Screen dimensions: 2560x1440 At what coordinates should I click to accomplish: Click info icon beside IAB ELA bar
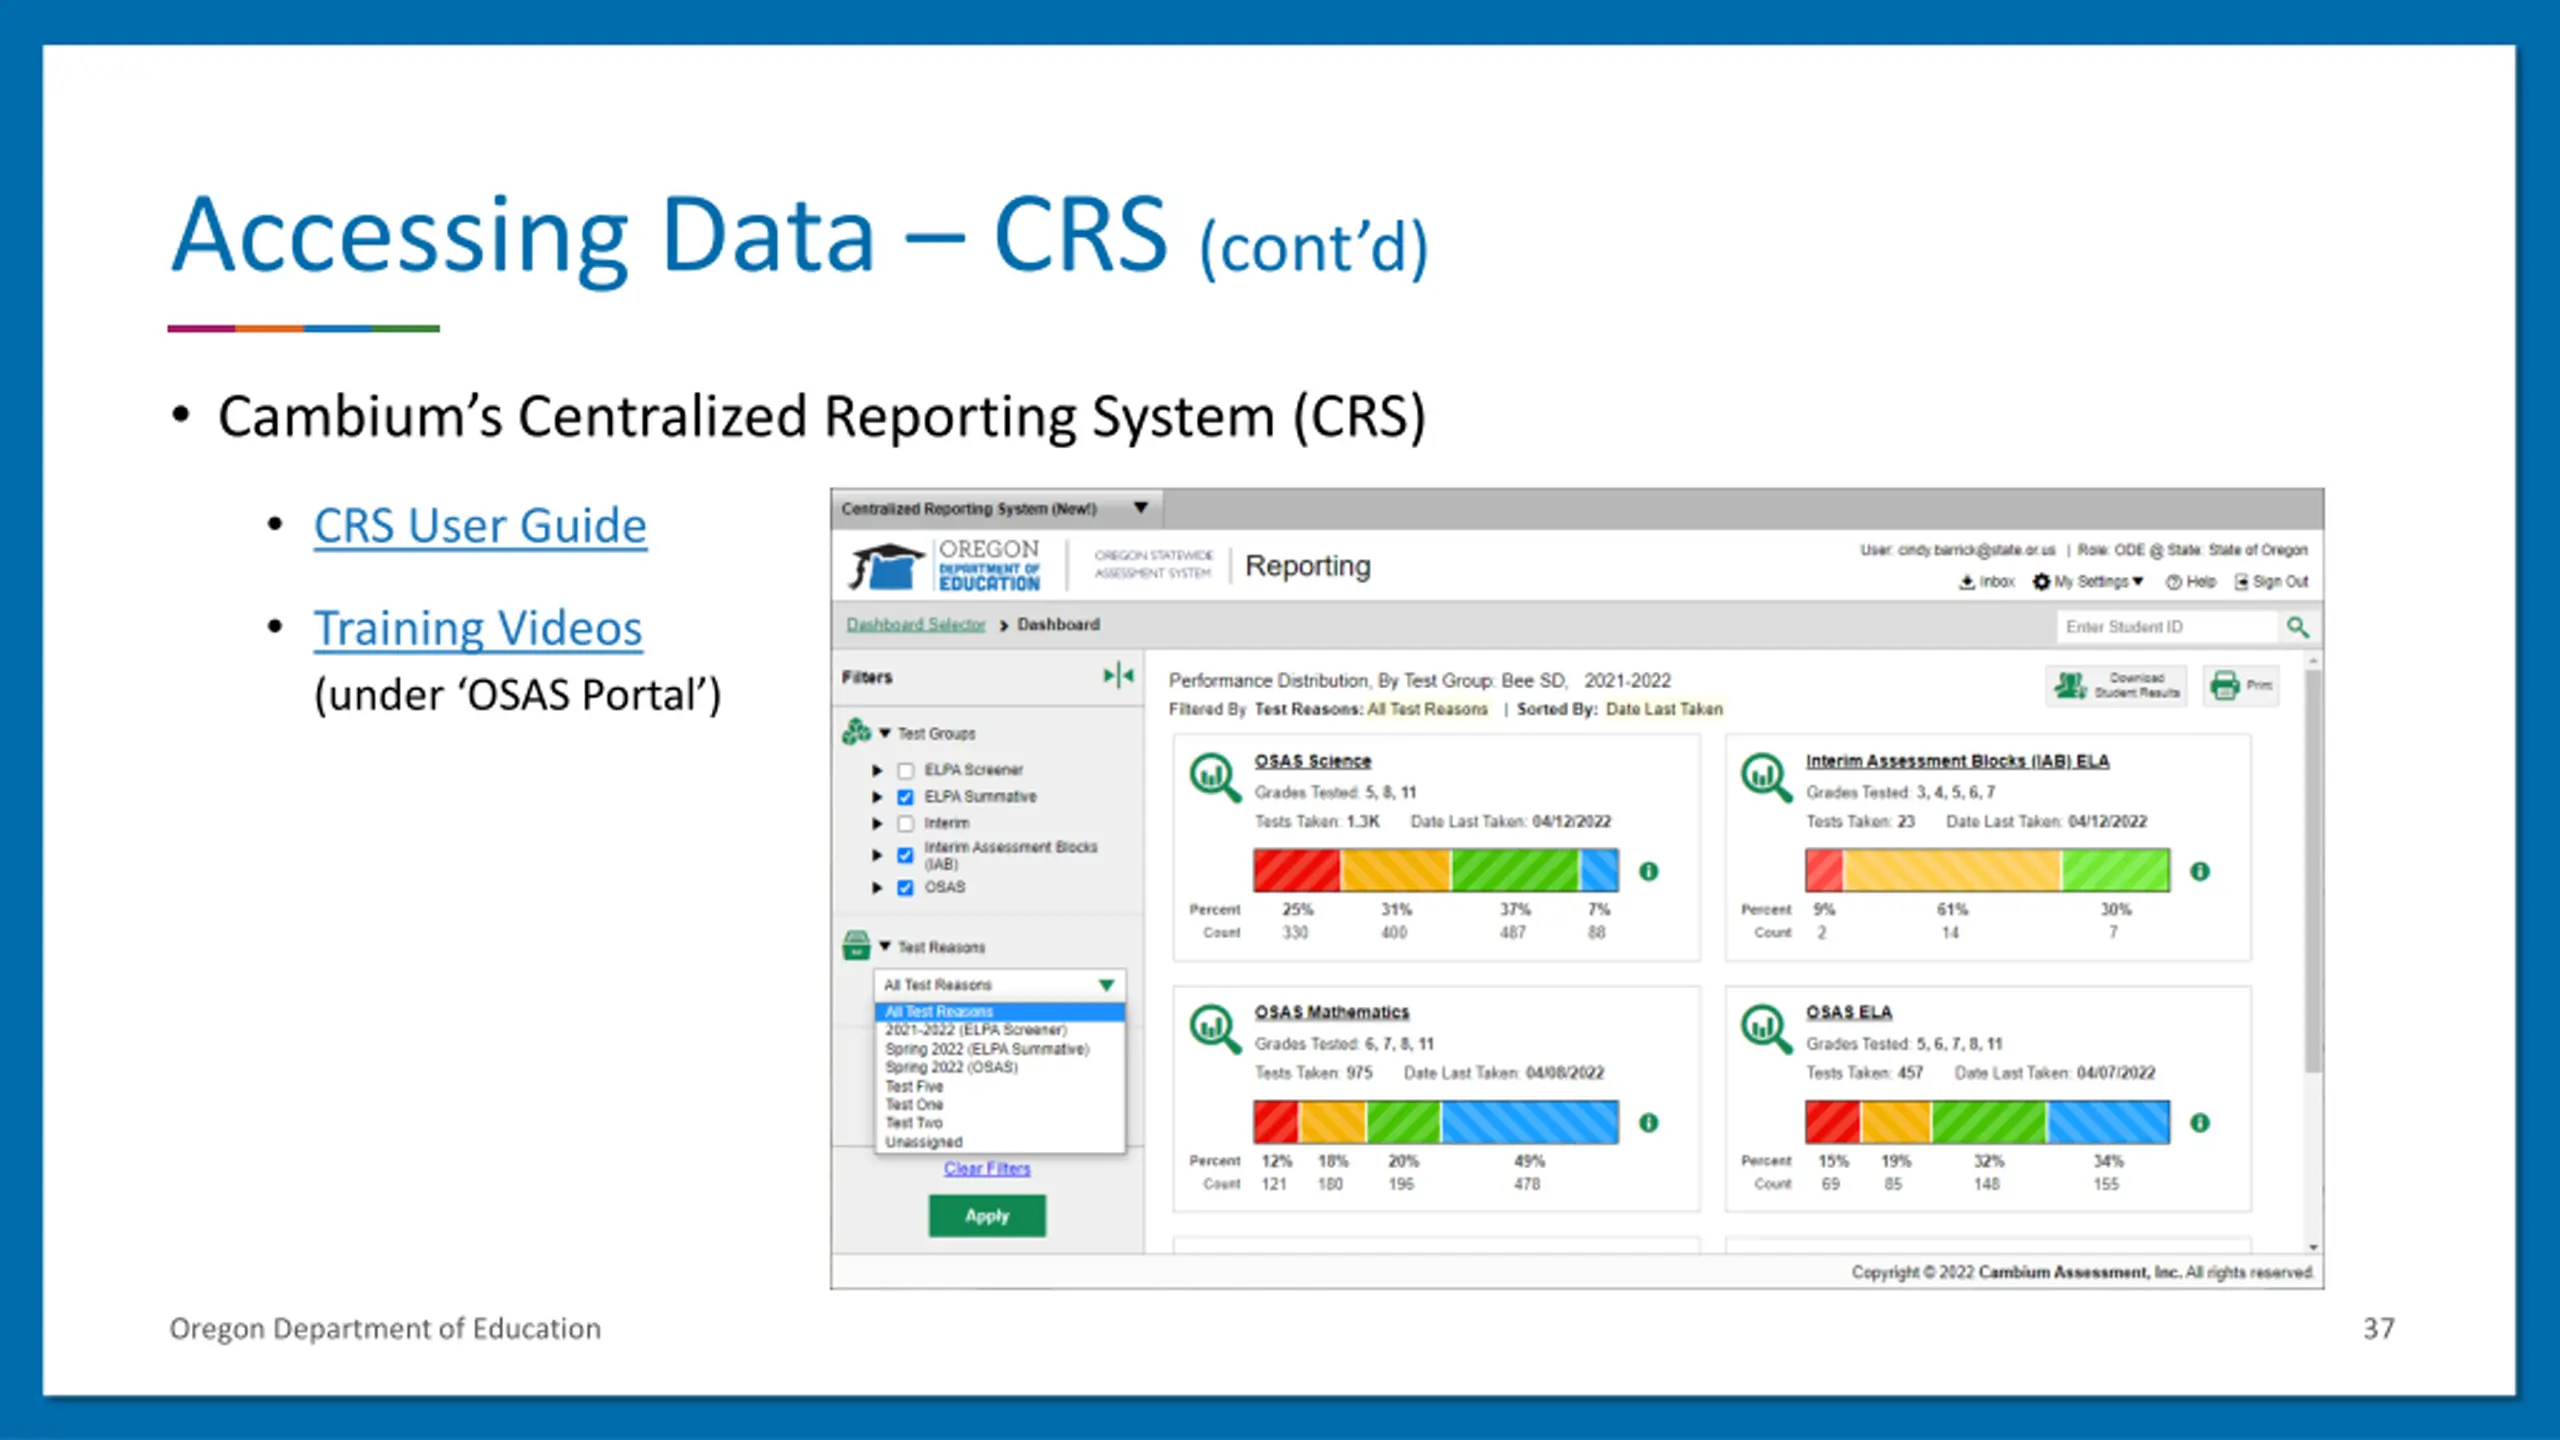coord(2200,872)
